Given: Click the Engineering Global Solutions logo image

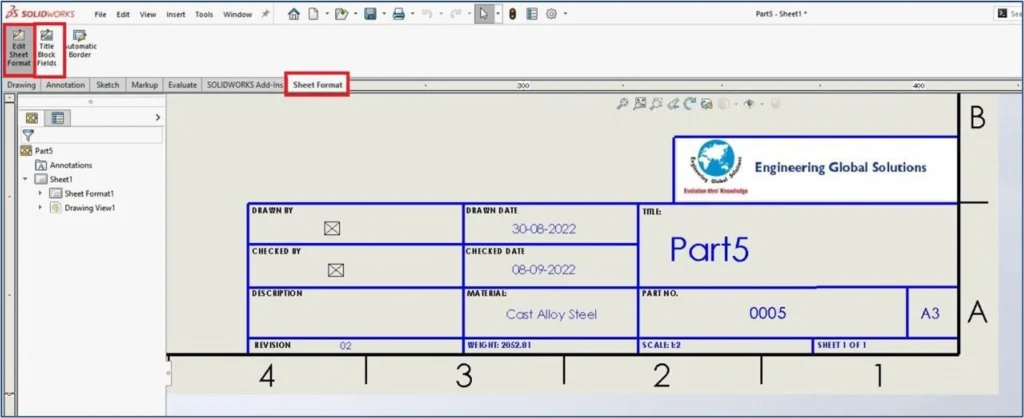Looking at the screenshot, I should 715,167.
